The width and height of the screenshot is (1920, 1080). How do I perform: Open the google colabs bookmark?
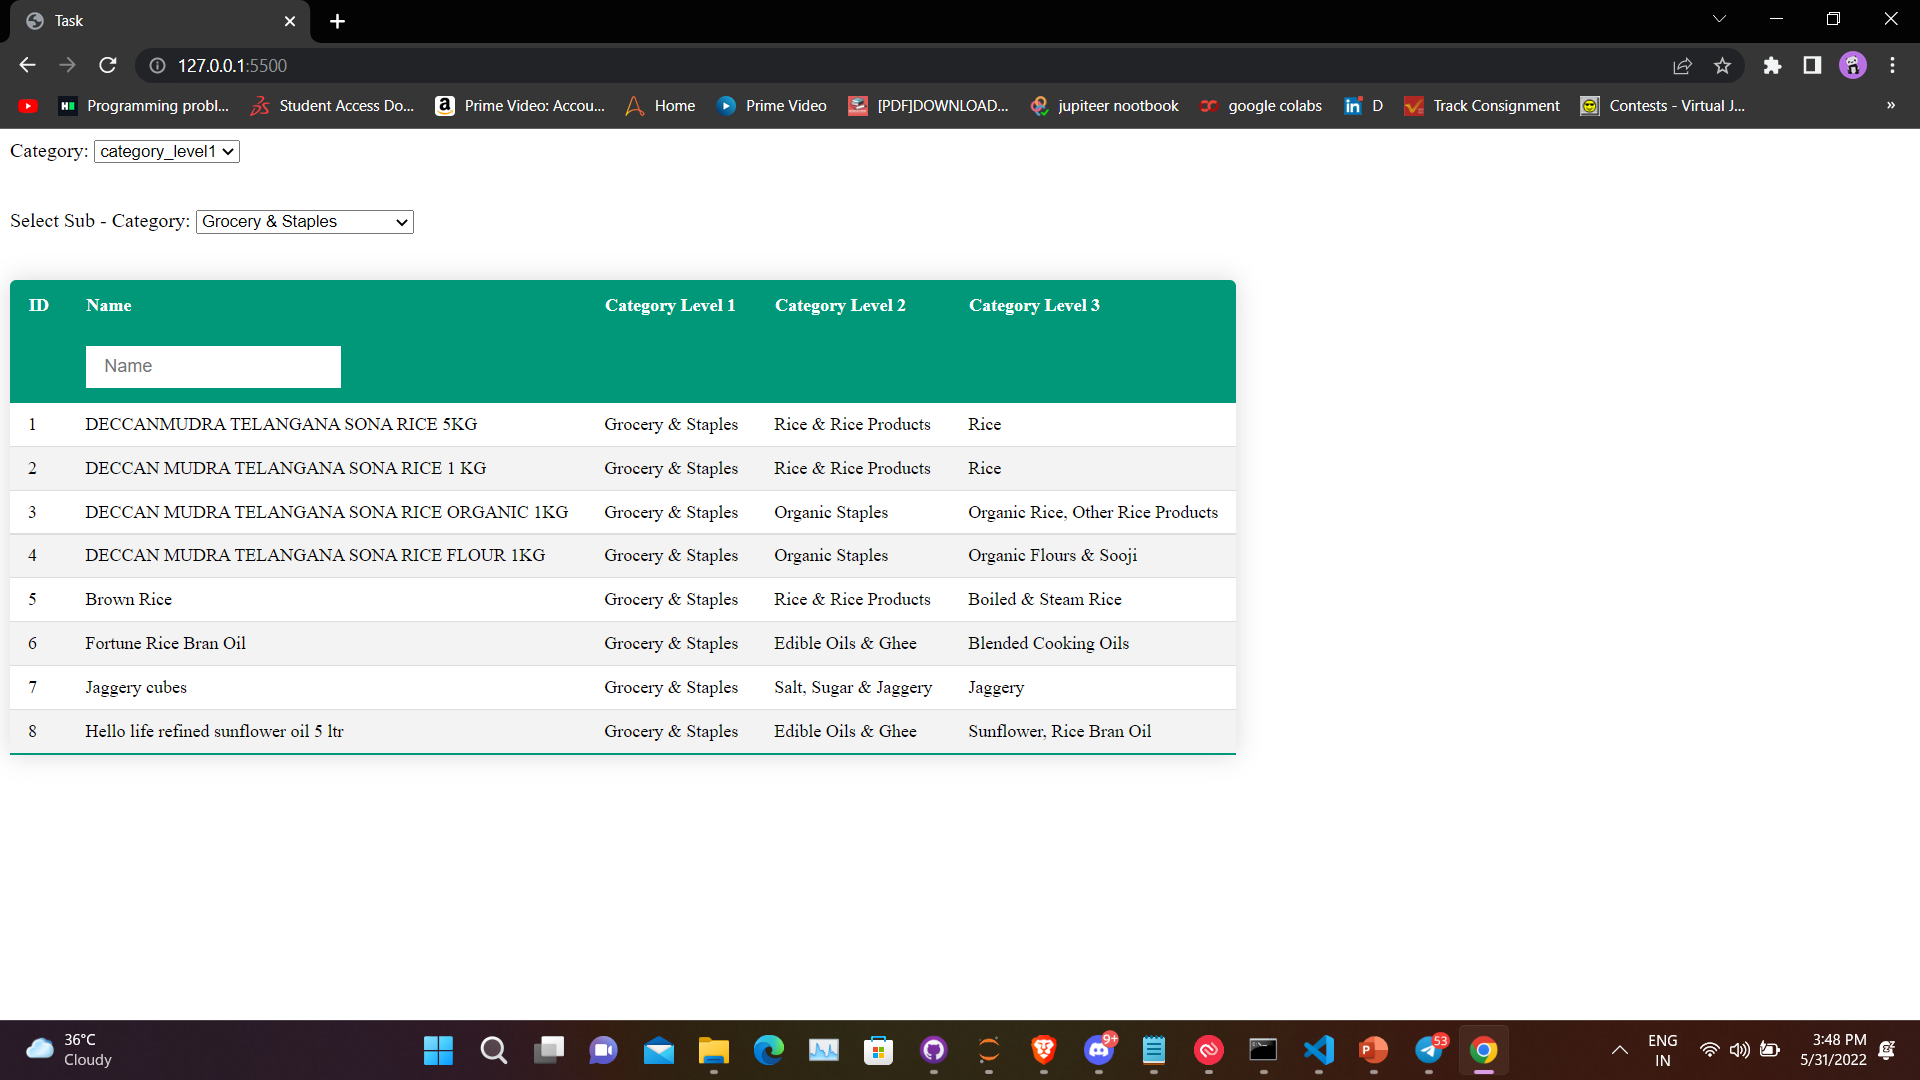tap(1261, 105)
